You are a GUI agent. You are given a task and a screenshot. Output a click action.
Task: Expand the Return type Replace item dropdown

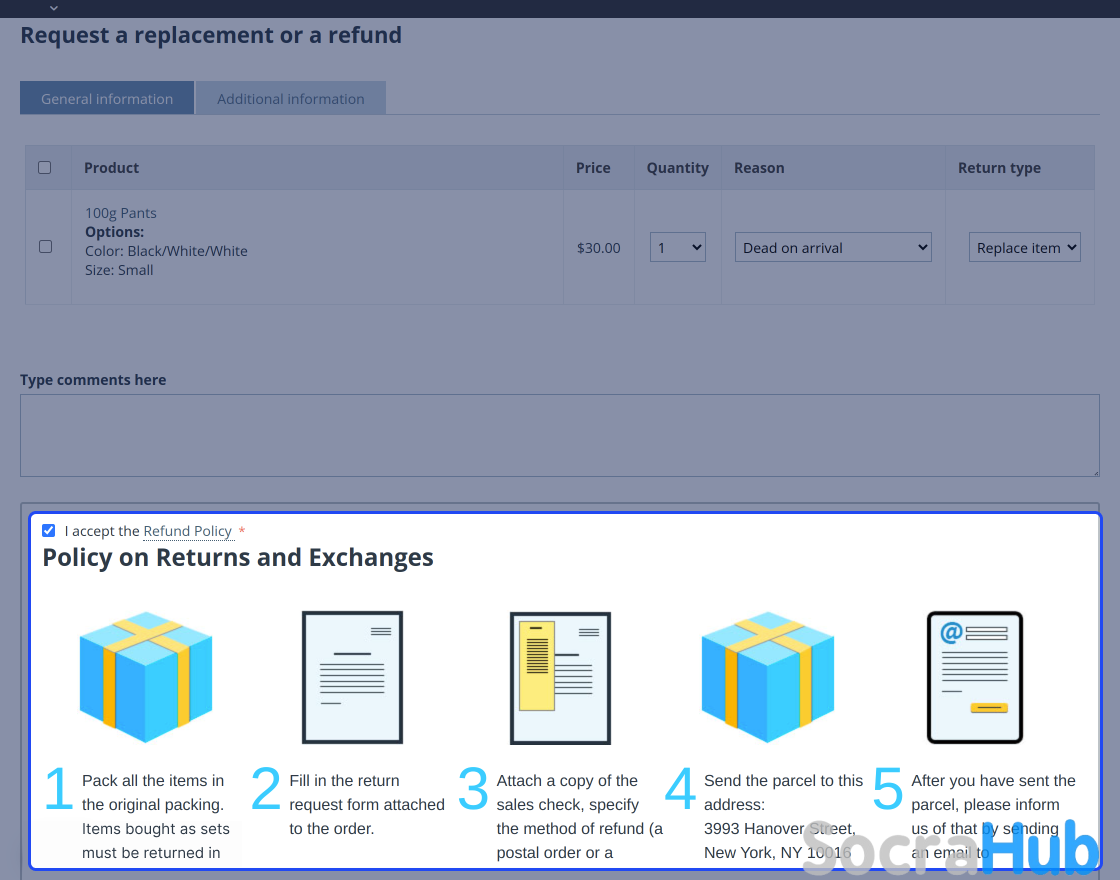click(1024, 248)
